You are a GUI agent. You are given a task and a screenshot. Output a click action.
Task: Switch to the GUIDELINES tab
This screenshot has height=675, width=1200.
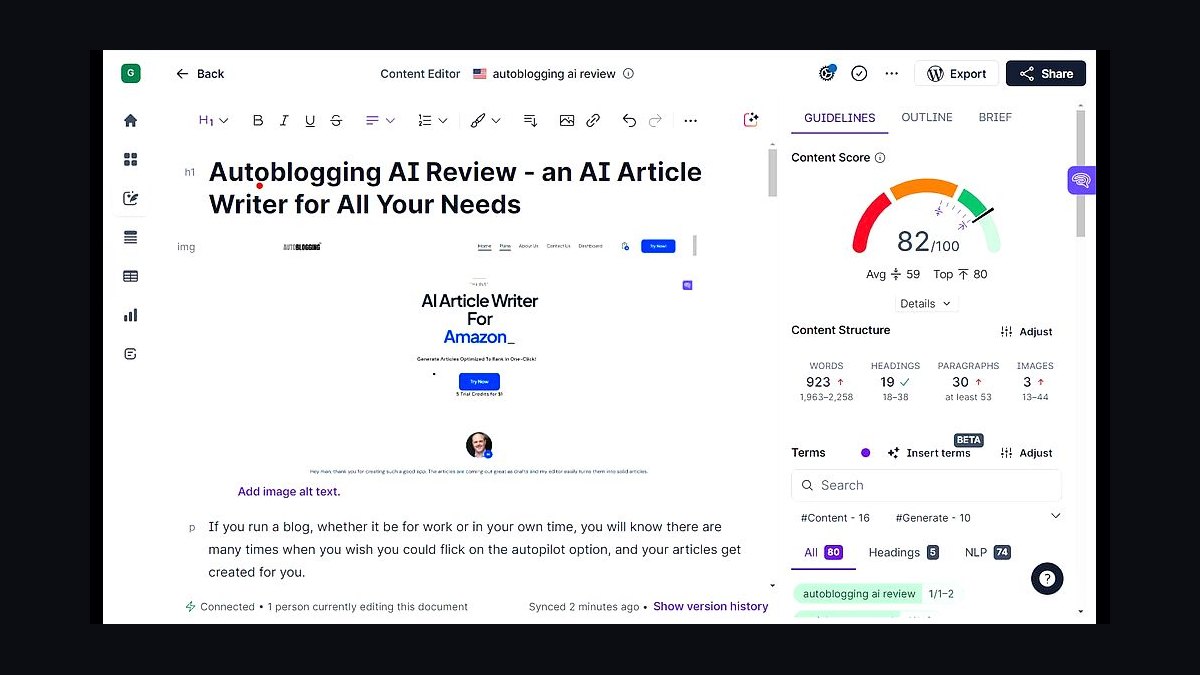840,118
